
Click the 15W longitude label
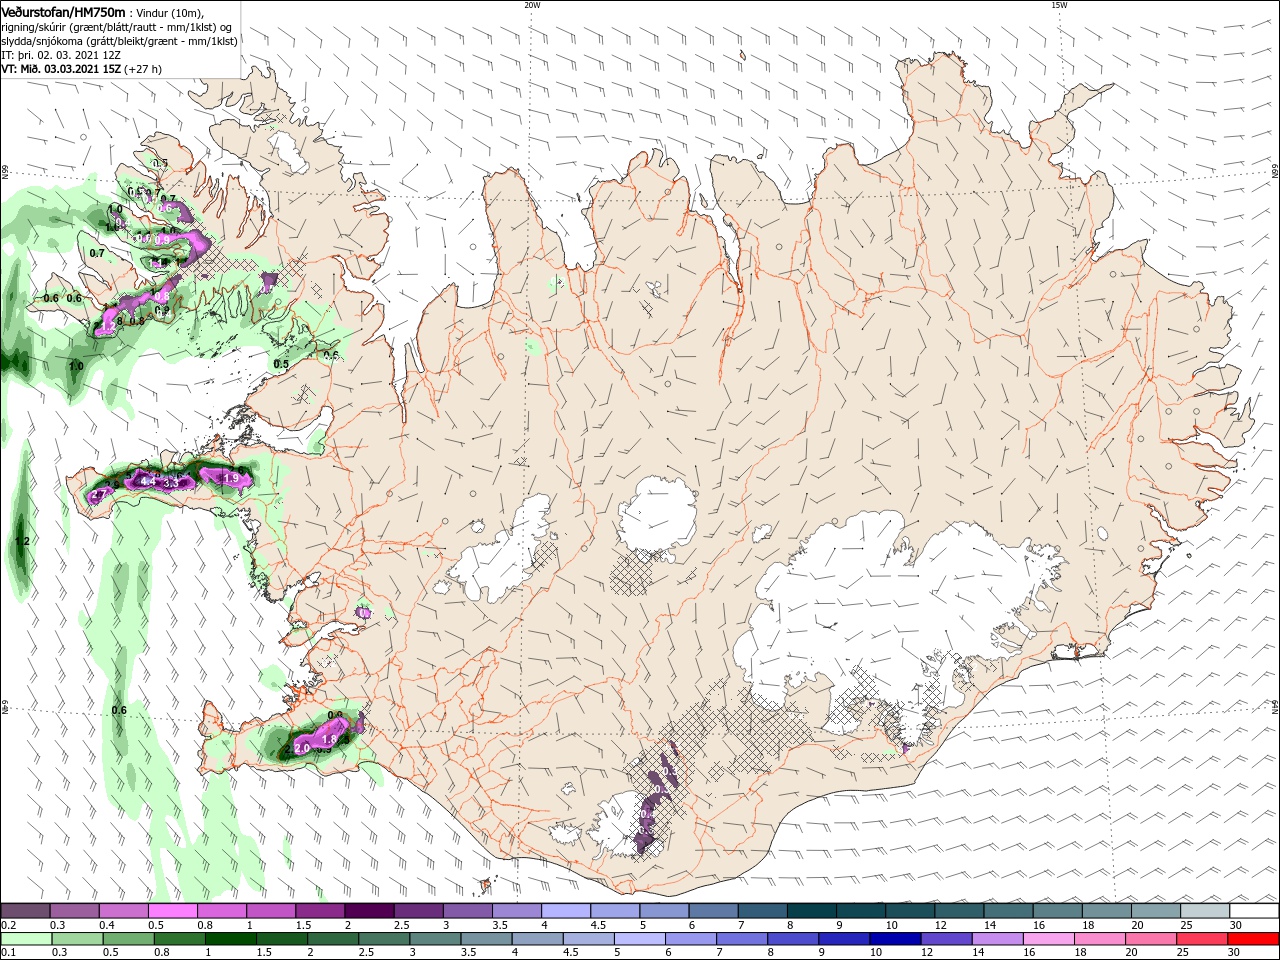coord(1059,5)
